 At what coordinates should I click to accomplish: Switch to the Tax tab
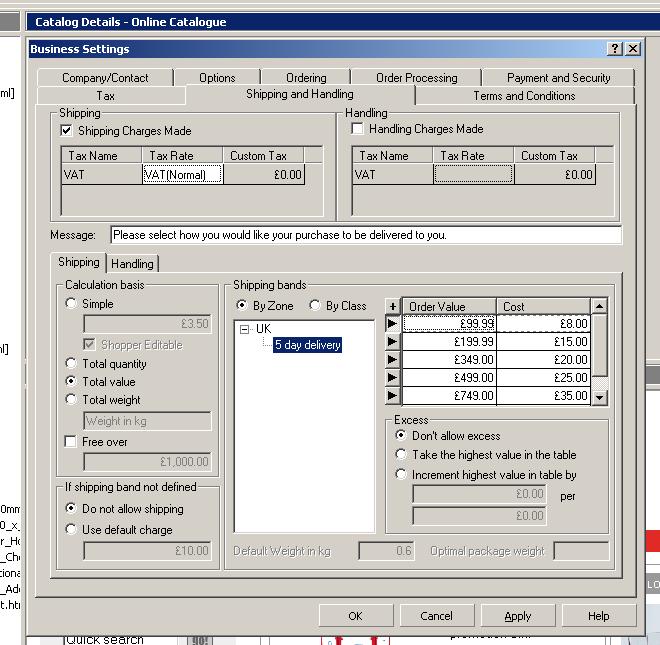coord(106,96)
